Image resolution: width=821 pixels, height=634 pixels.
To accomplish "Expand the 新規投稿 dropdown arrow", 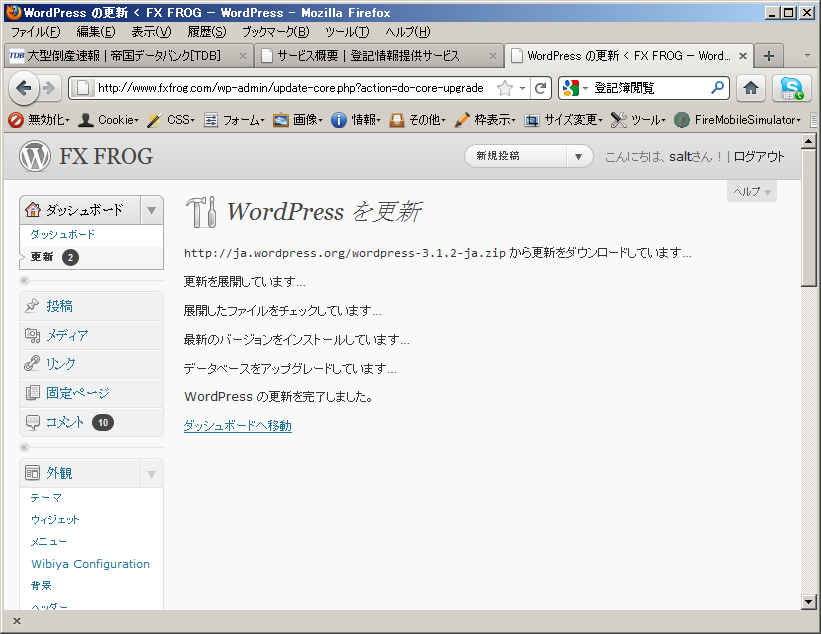I will coord(580,156).
